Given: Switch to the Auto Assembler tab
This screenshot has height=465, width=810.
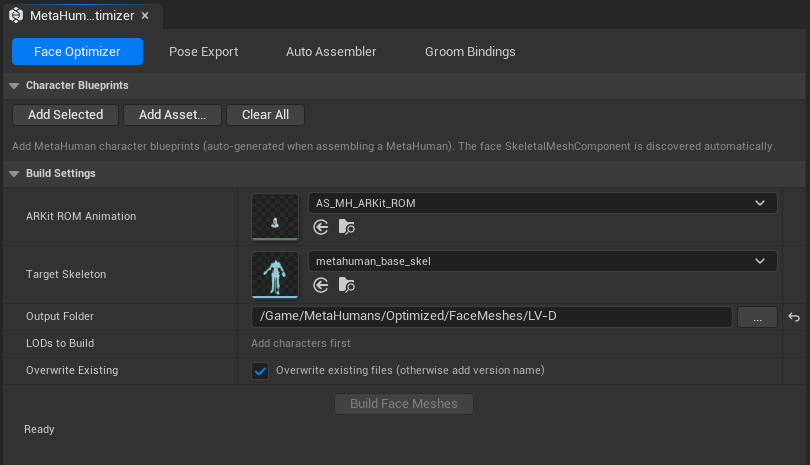Looking at the screenshot, I should (331, 52).
